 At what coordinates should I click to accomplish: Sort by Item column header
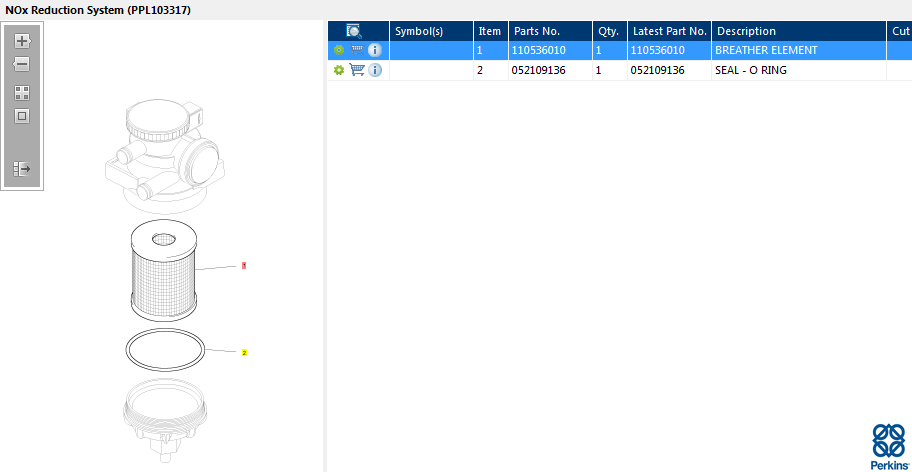[491, 31]
